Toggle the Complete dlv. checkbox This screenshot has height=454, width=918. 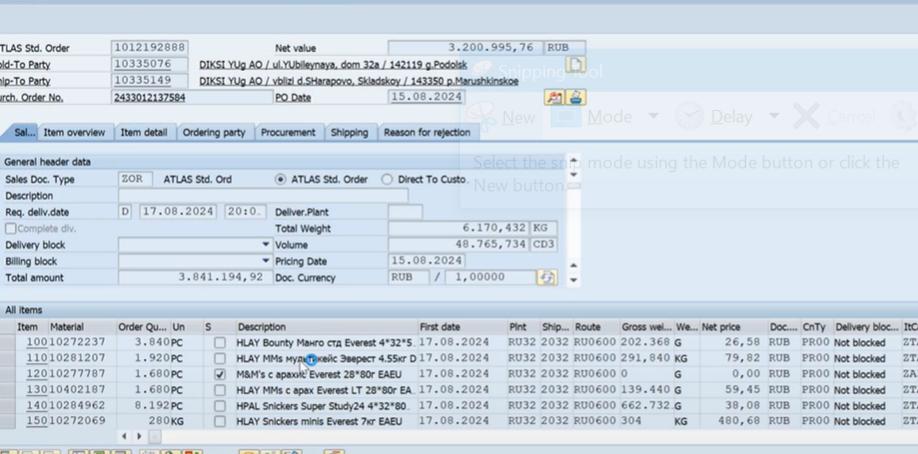(11, 229)
